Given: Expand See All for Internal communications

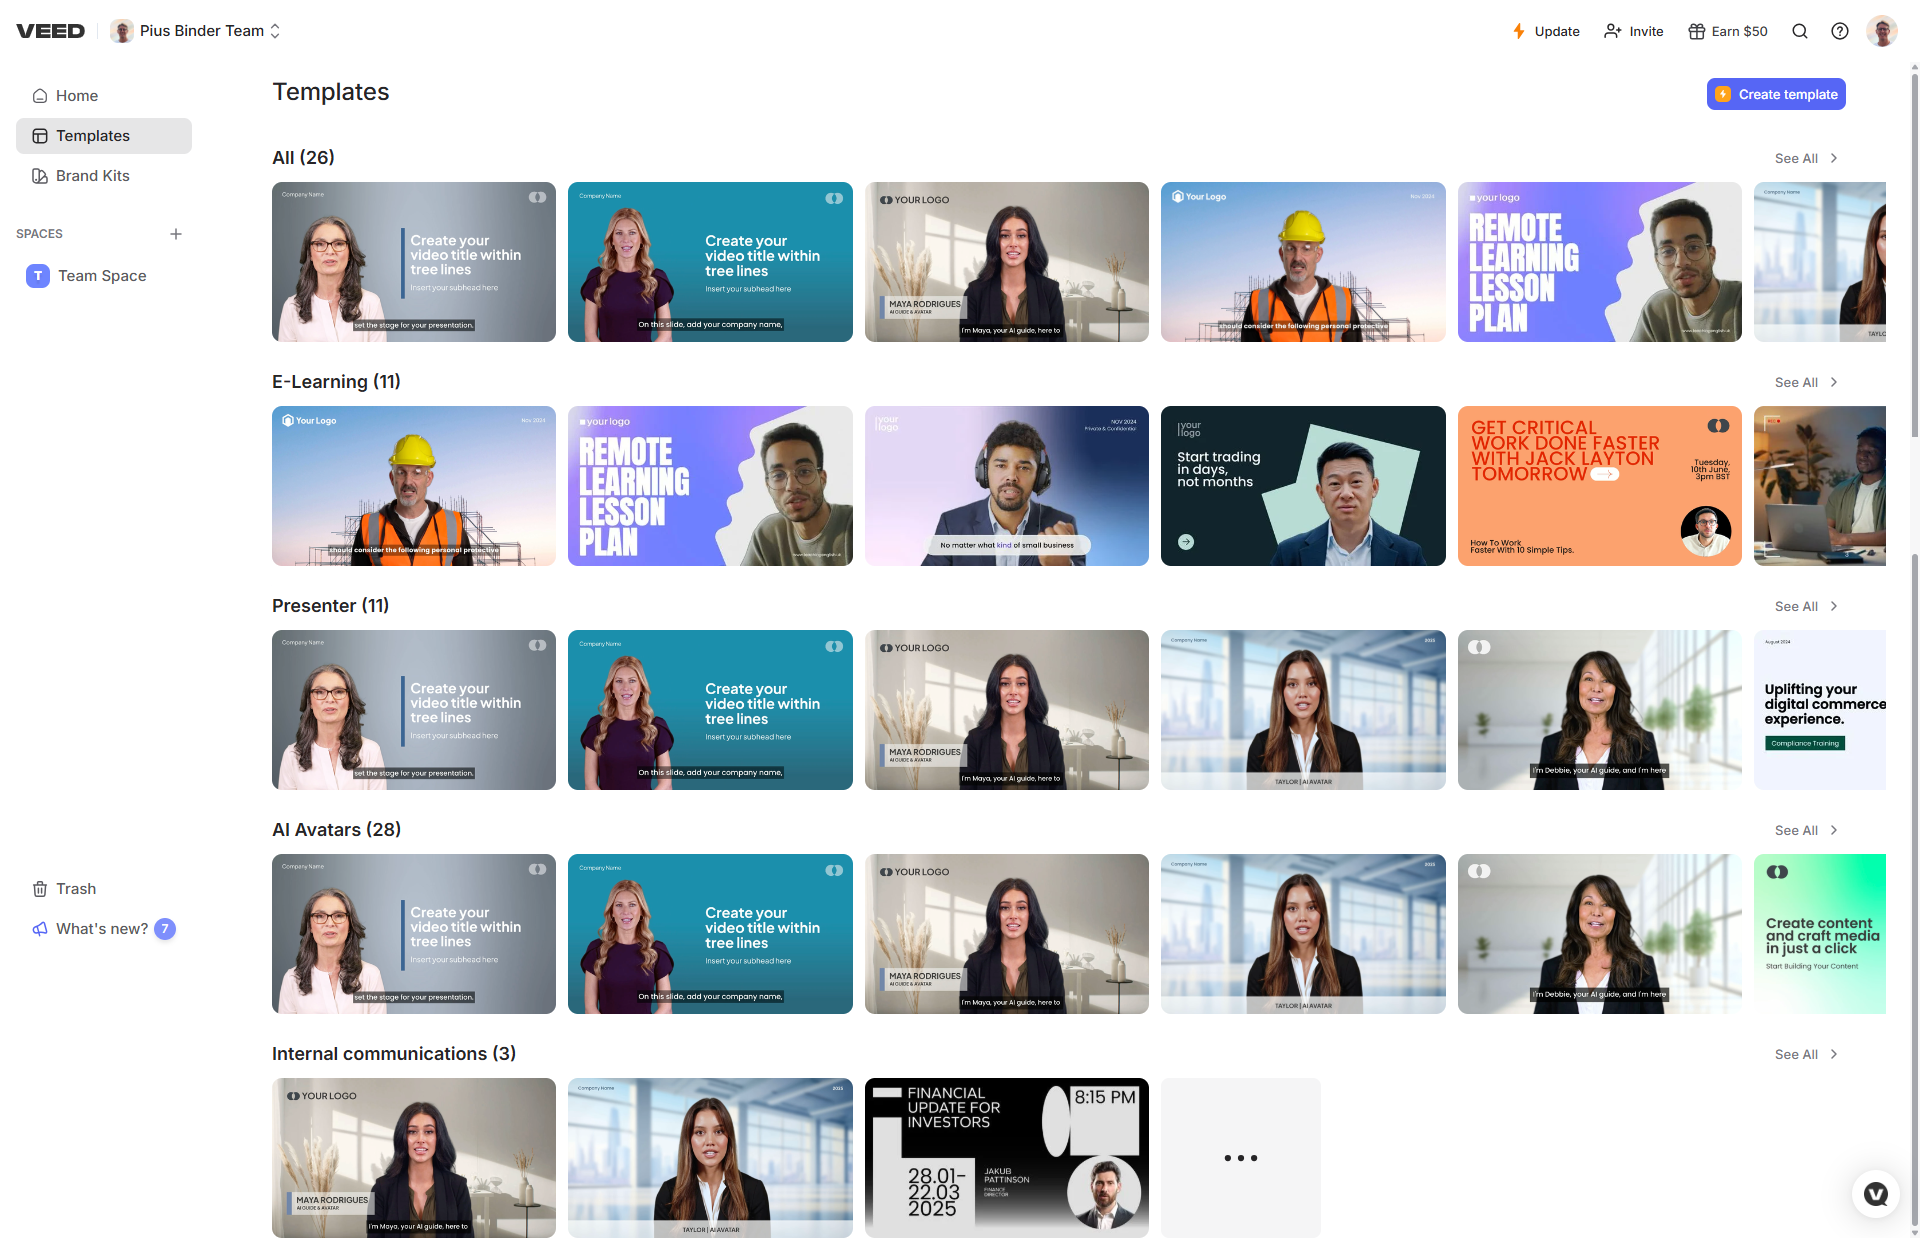Looking at the screenshot, I should [1806, 1055].
